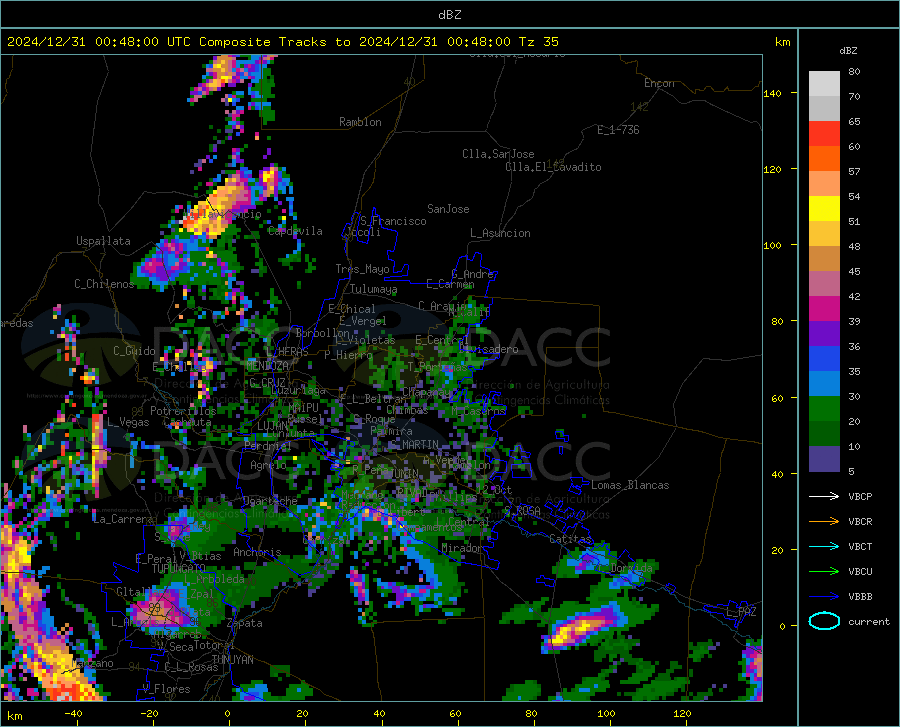Click the 'L_PAZ' map label

[741, 612]
